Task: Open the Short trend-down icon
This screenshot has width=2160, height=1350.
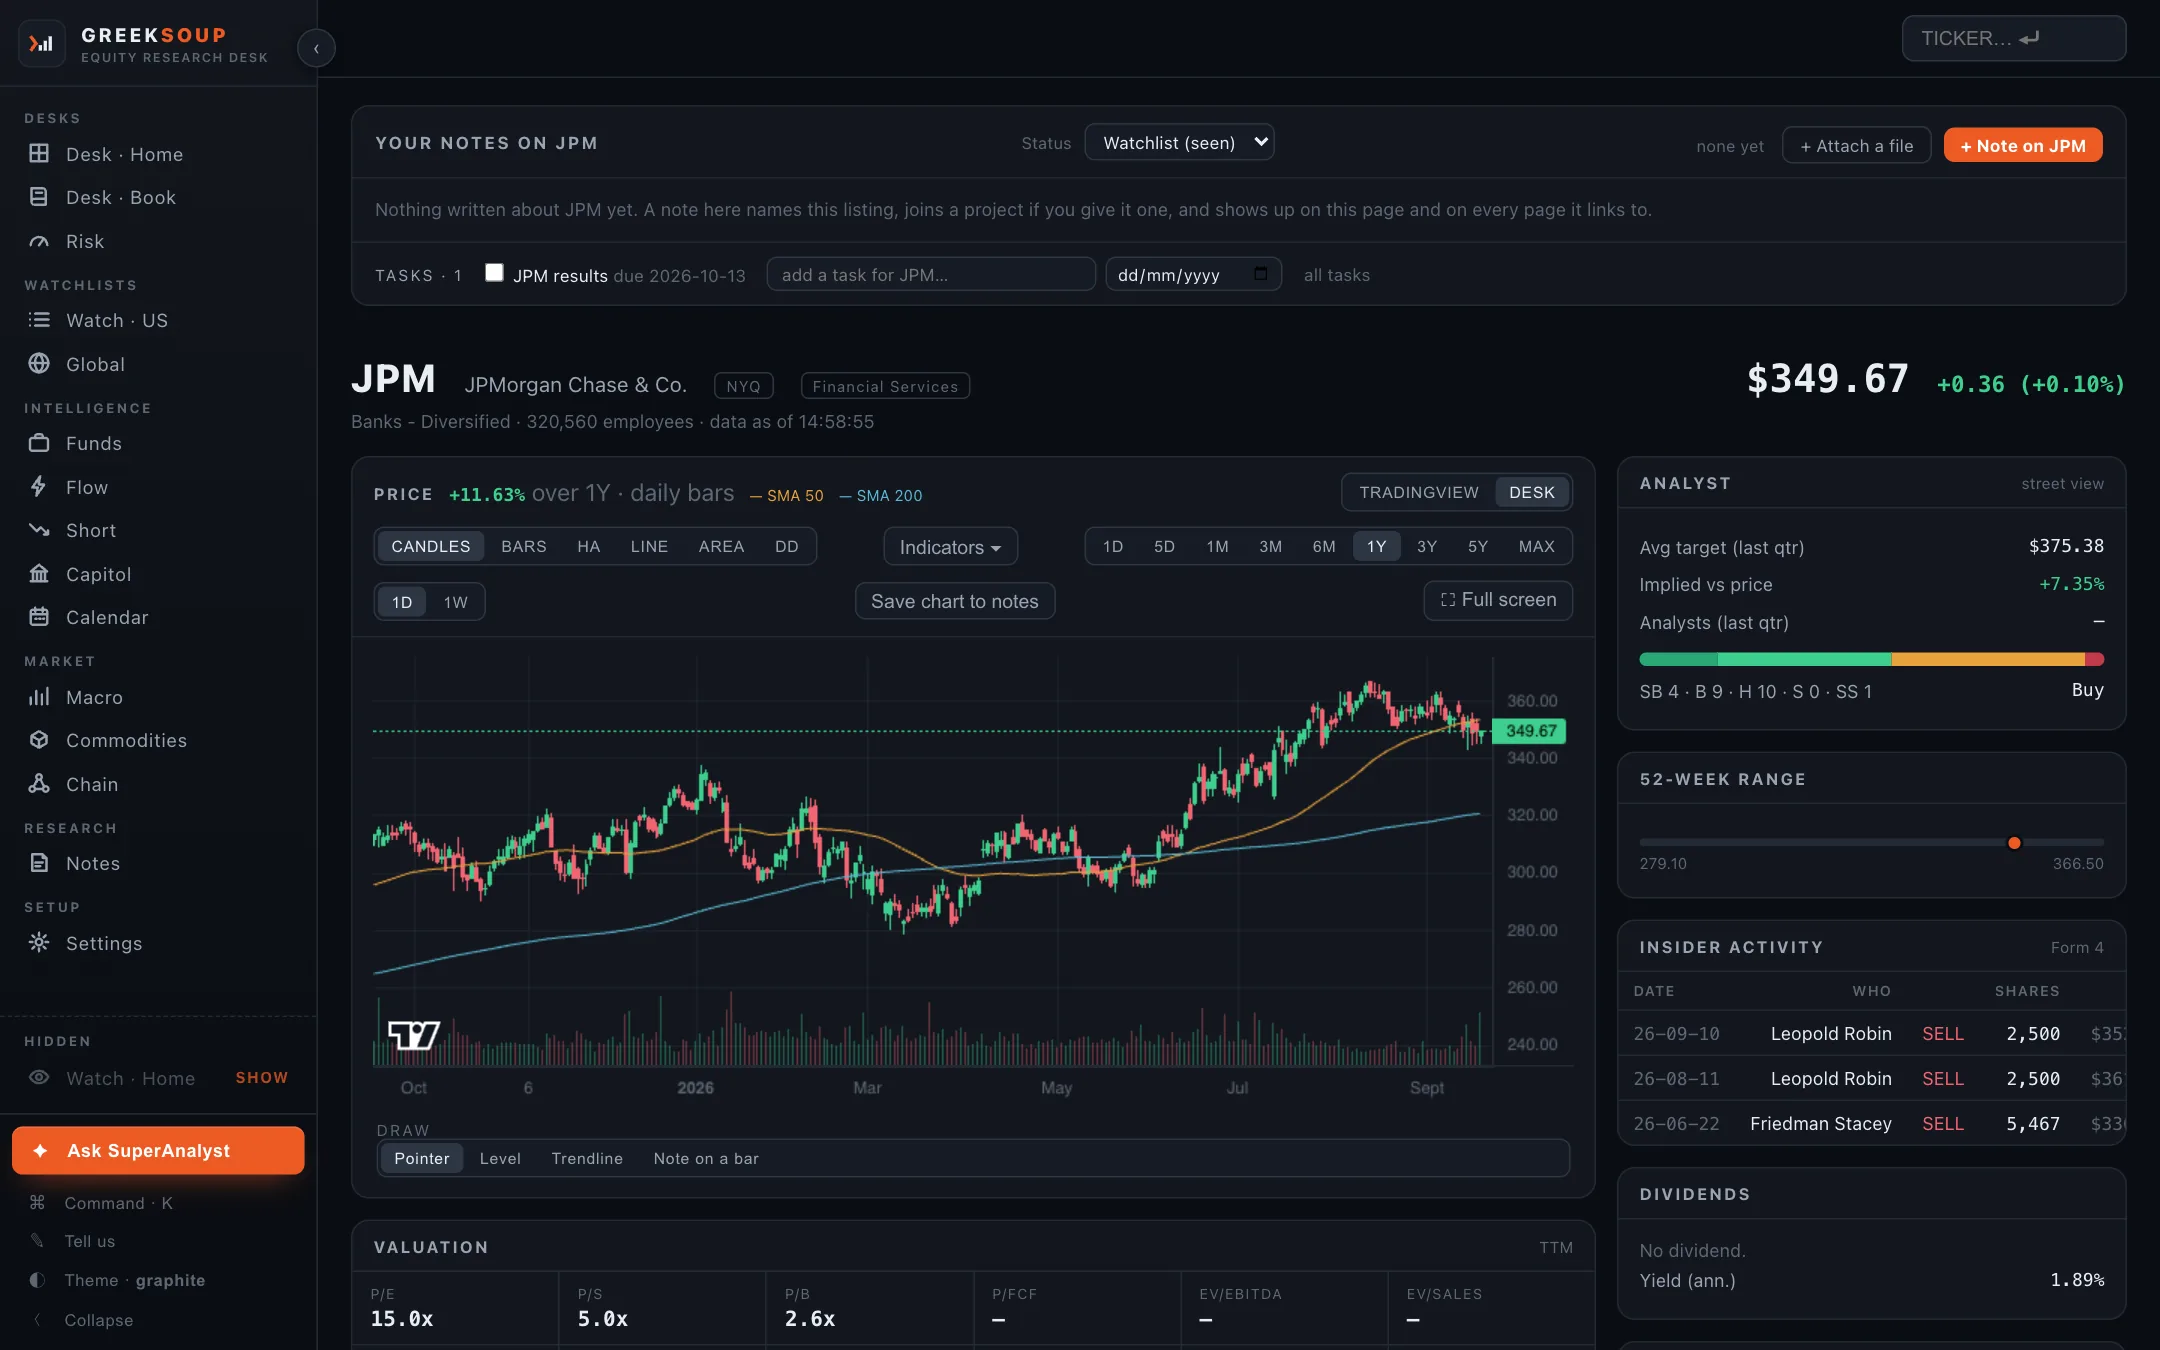Action: (39, 530)
